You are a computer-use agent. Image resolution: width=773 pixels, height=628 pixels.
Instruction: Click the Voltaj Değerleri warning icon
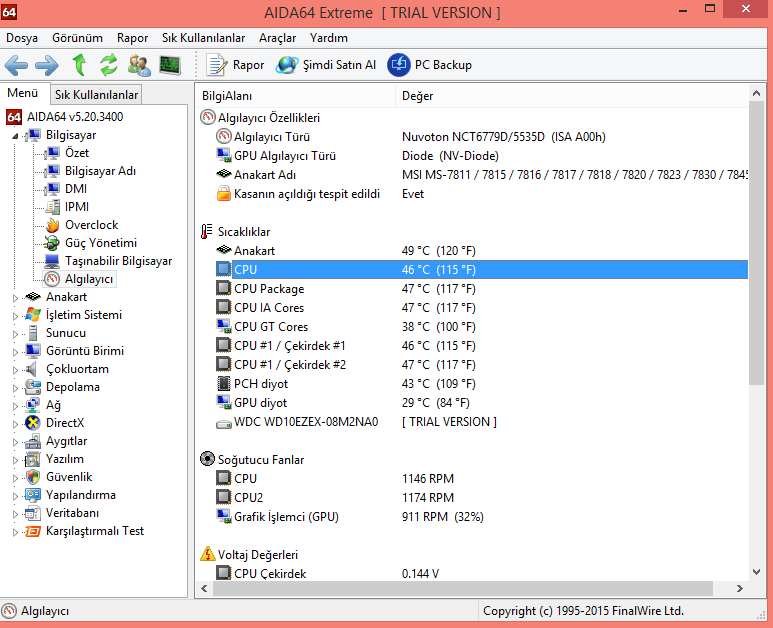click(208, 554)
